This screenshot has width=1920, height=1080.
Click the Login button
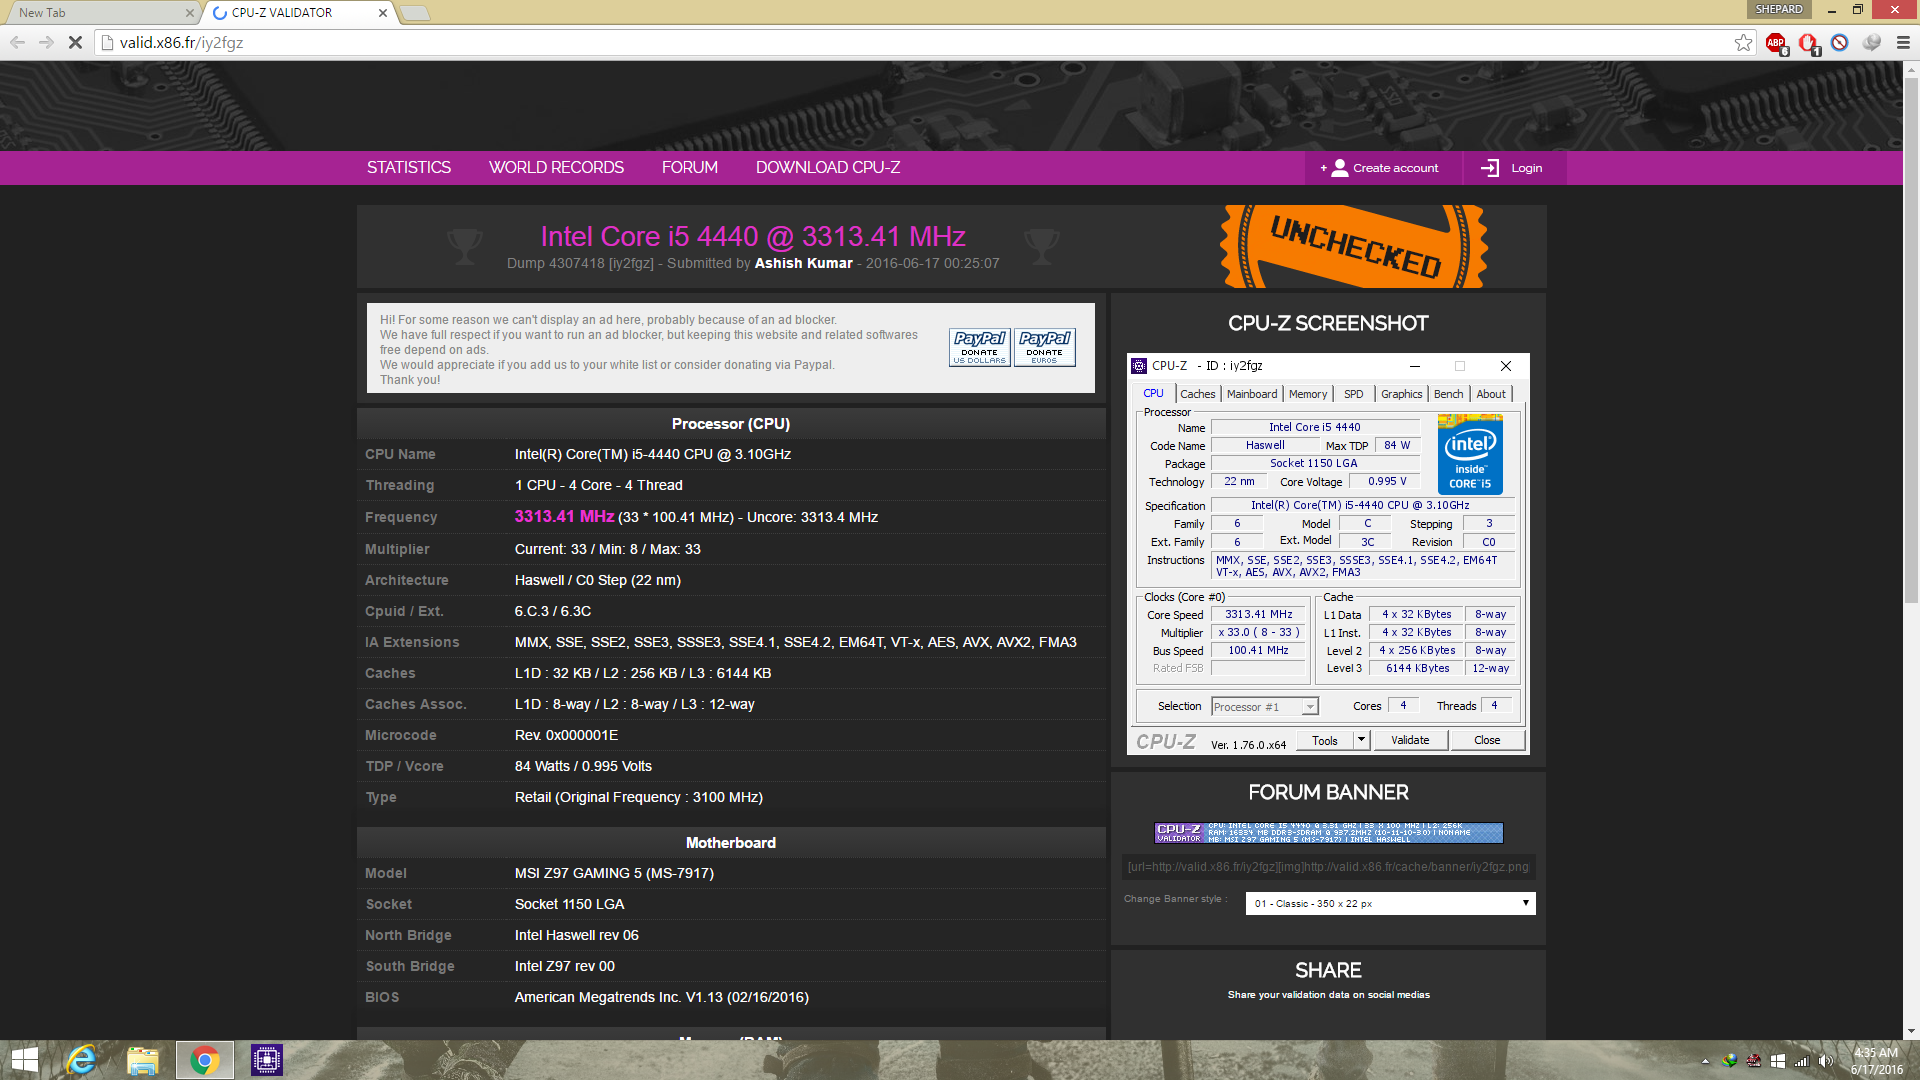(1514, 168)
